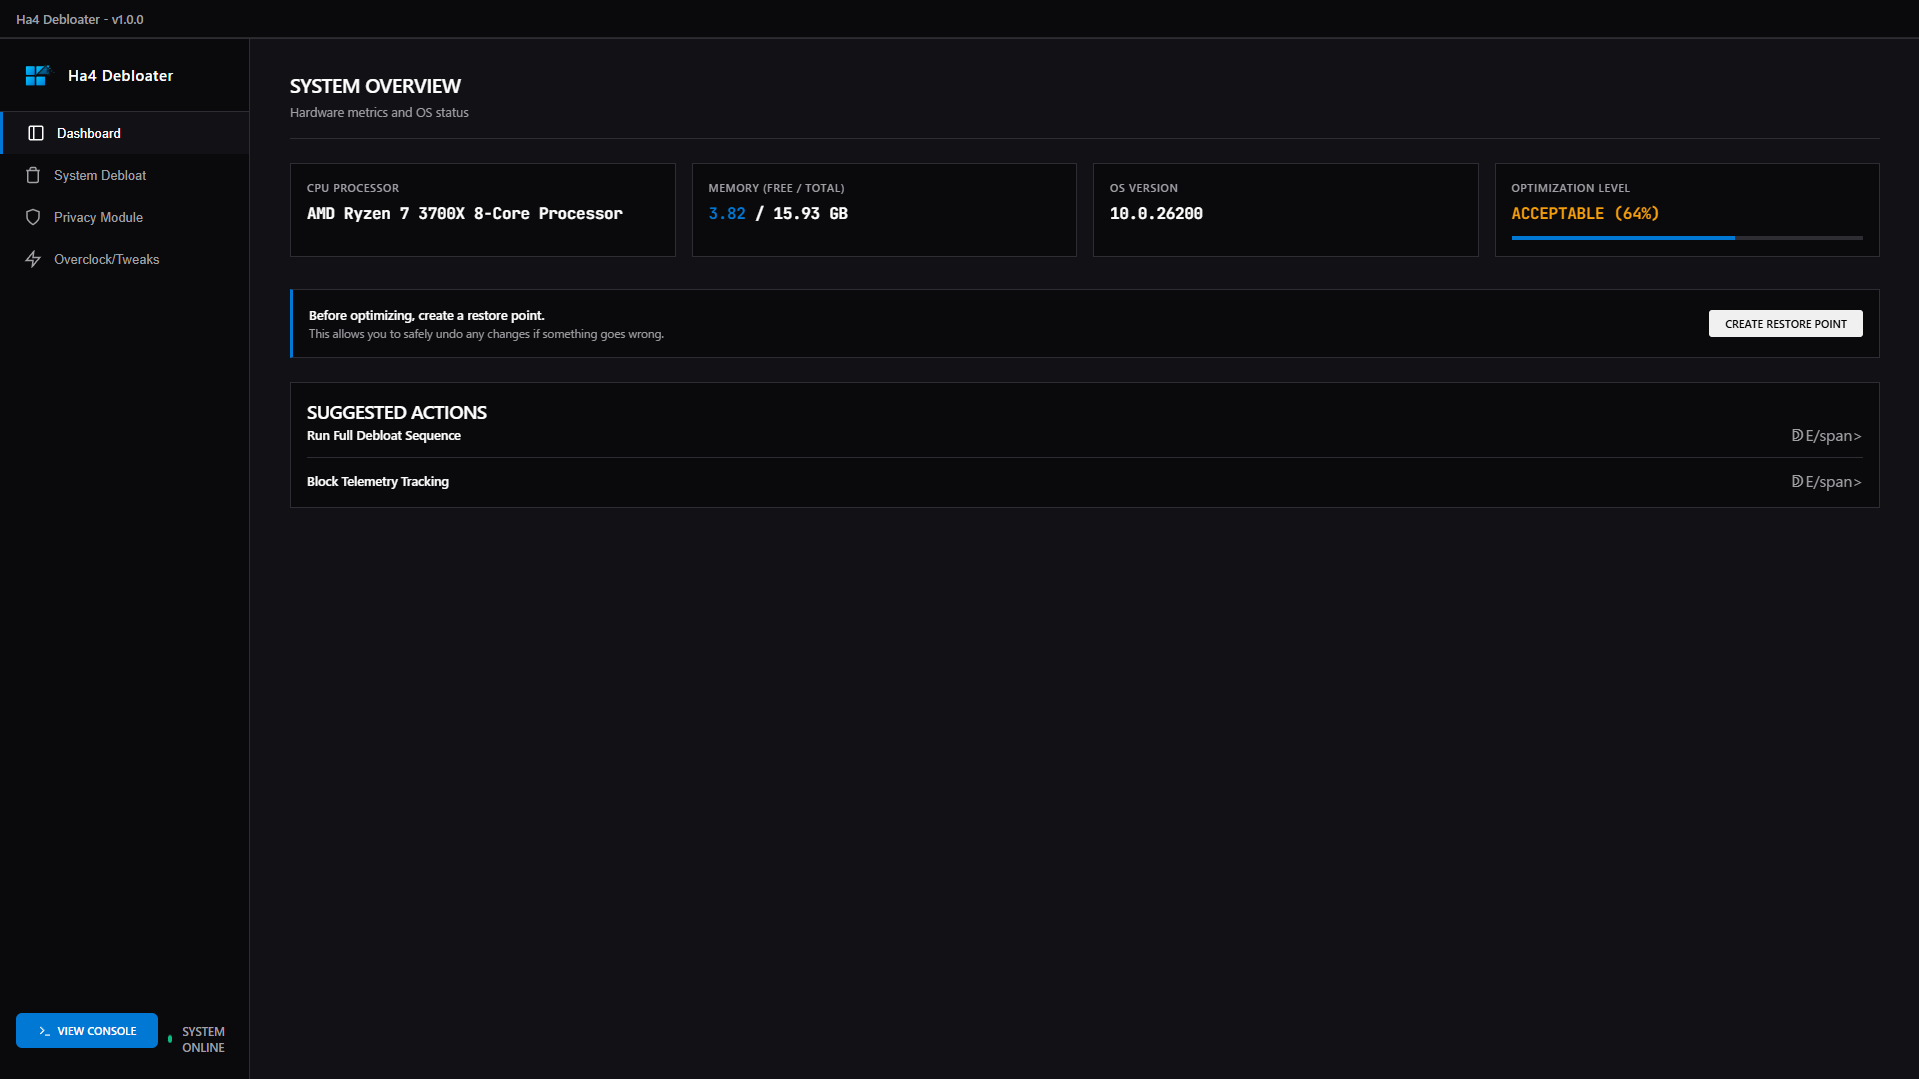Click the Overclock/Tweaks lightning bolt icon

point(33,259)
